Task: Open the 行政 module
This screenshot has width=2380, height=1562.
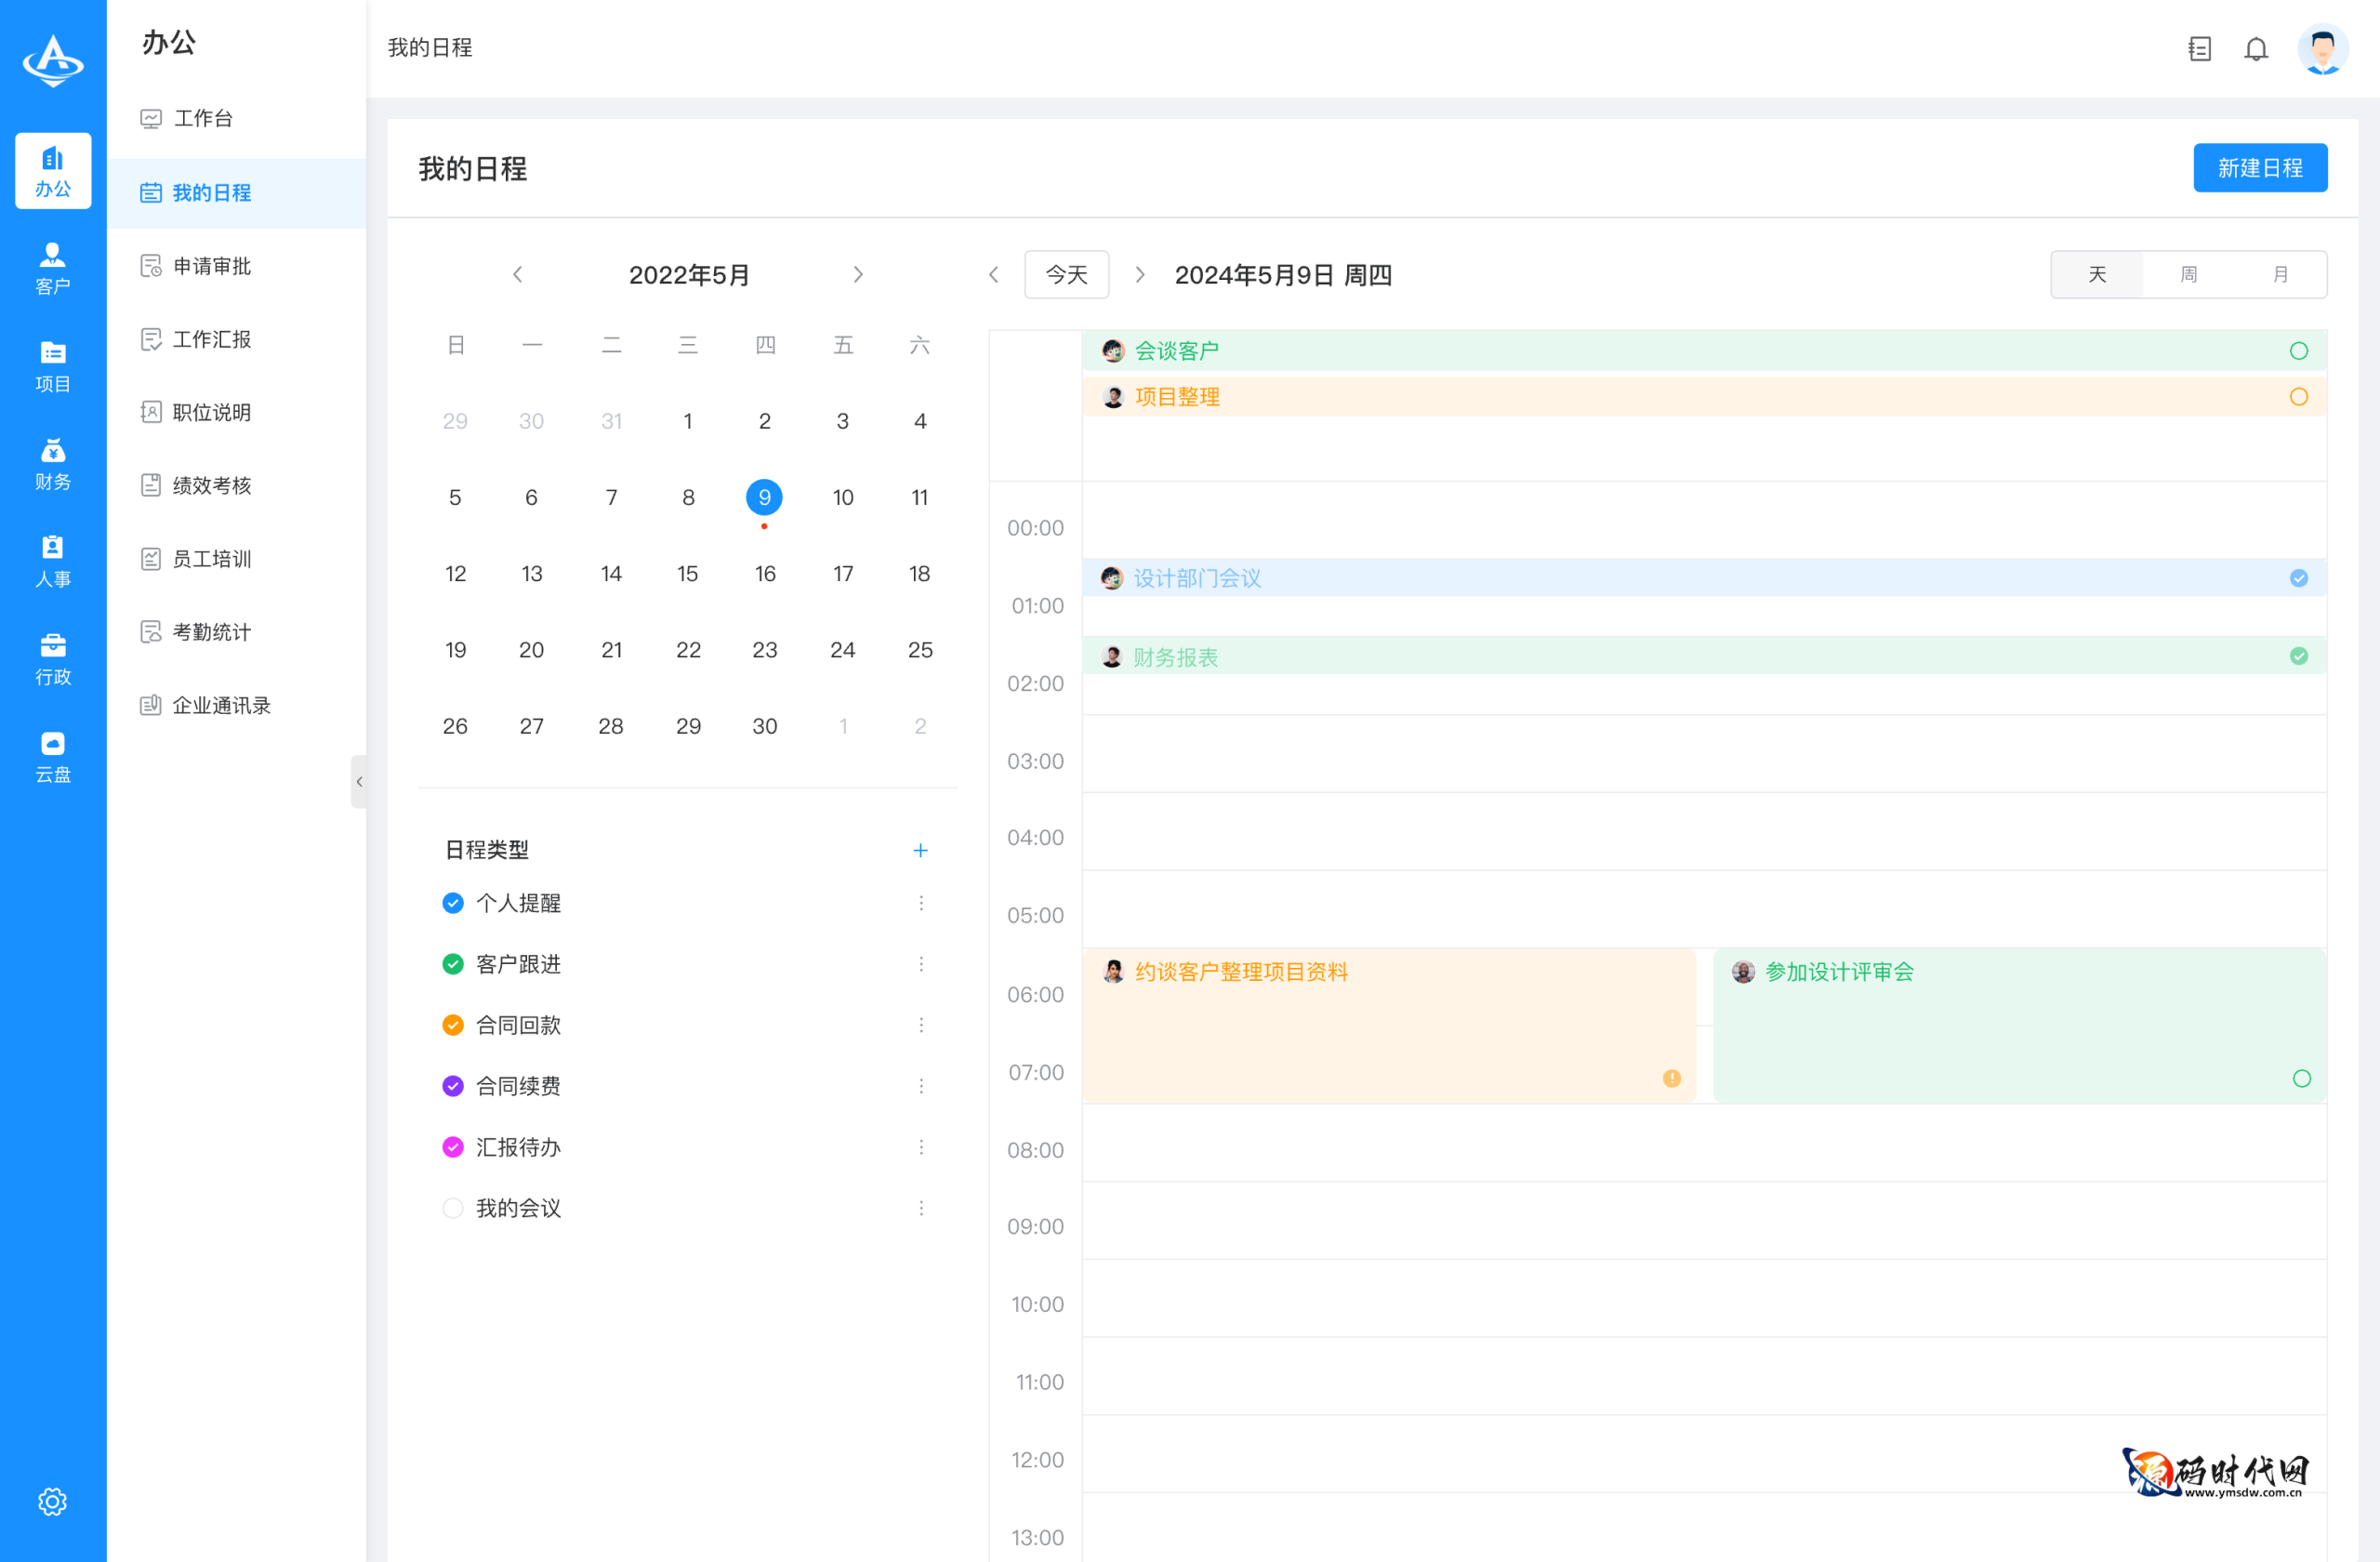Action: [x=52, y=658]
